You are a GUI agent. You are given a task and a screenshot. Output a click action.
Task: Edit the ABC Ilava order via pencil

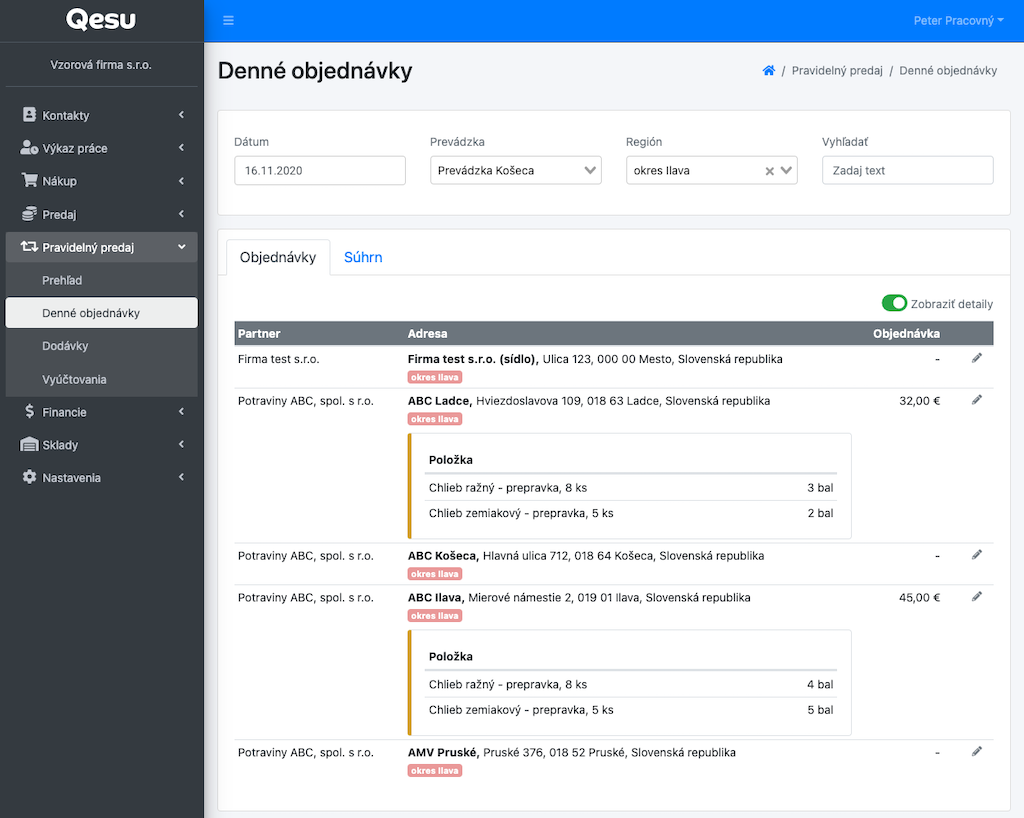[977, 597]
